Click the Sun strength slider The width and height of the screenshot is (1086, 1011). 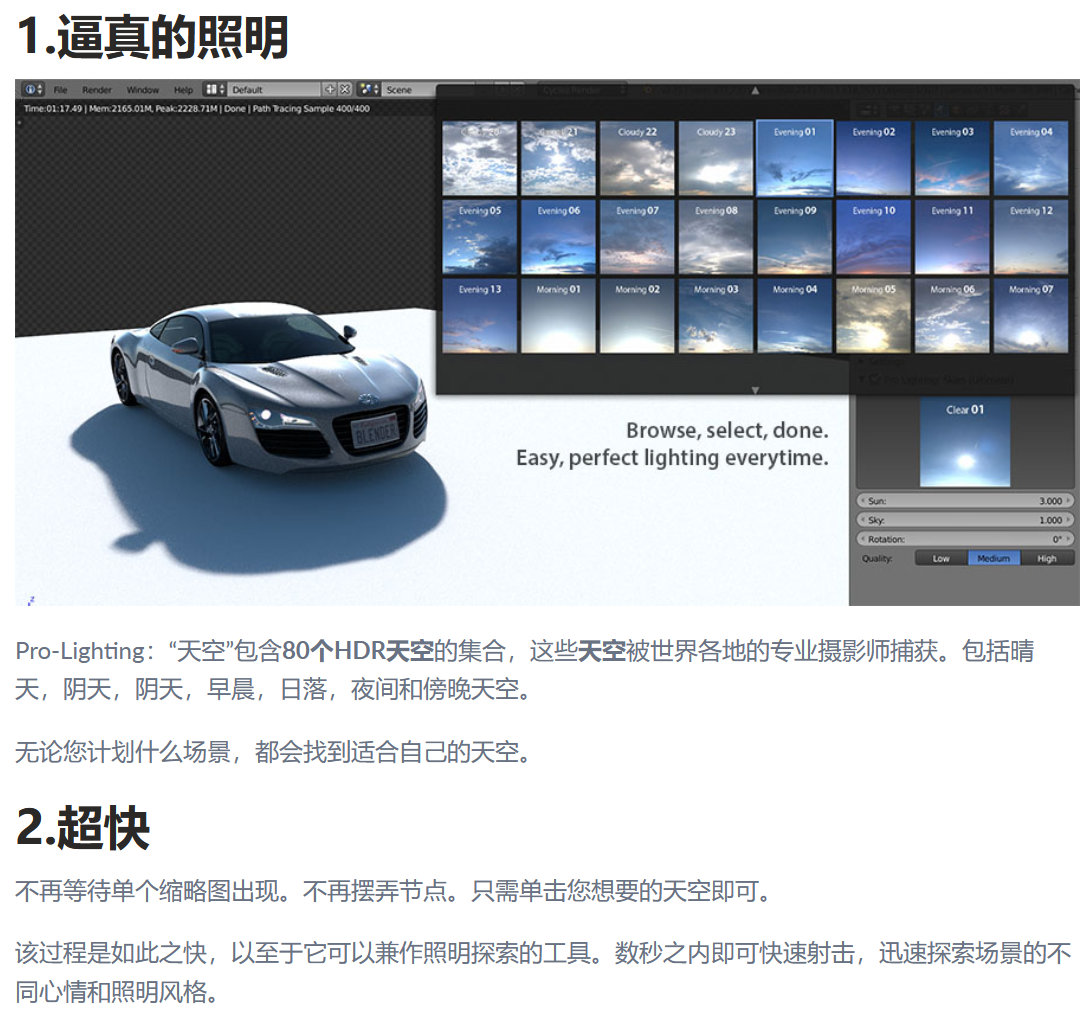coord(965,501)
